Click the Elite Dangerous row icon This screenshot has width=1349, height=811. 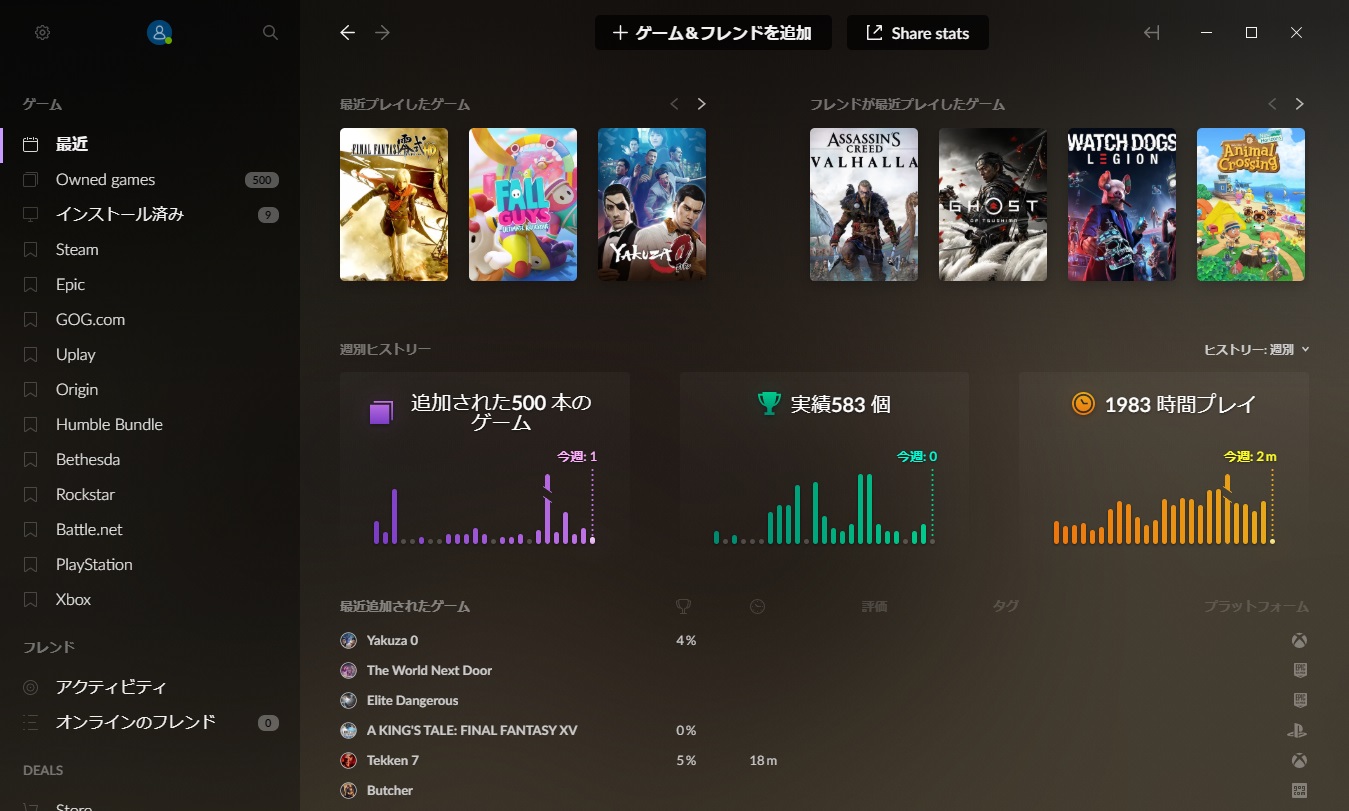(x=348, y=700)
